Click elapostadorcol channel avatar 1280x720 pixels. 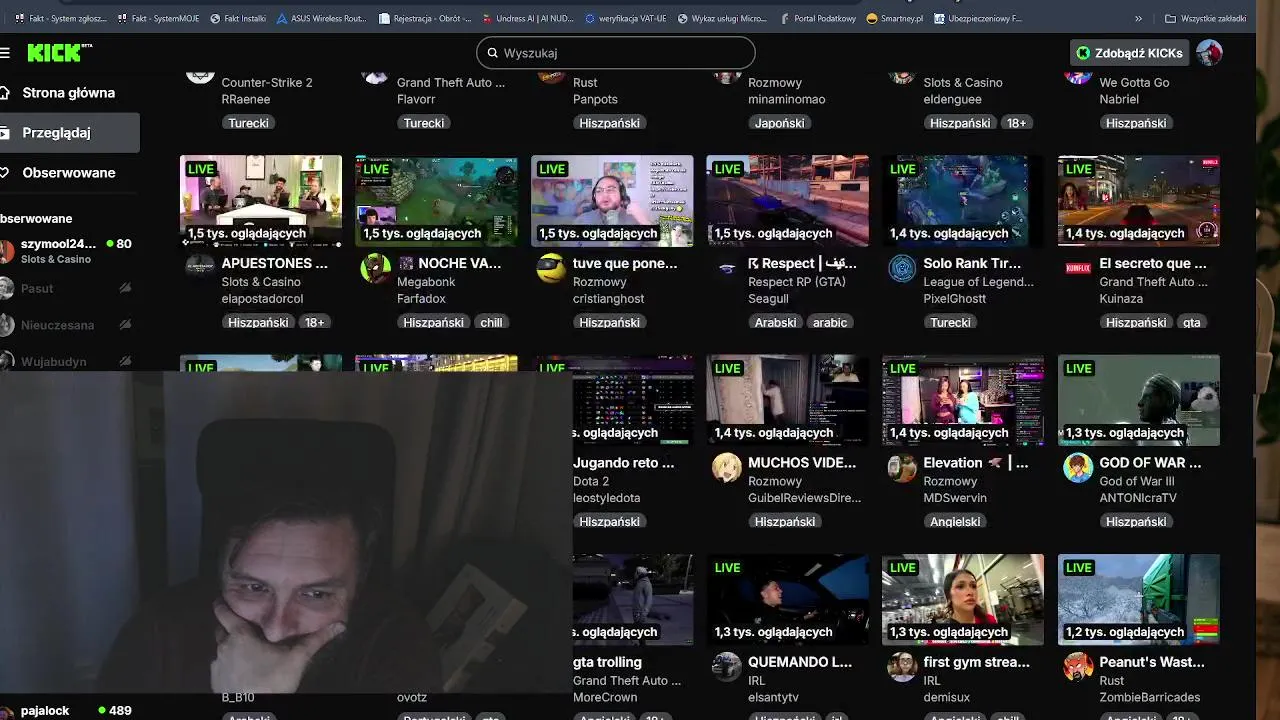pos(200,269)
